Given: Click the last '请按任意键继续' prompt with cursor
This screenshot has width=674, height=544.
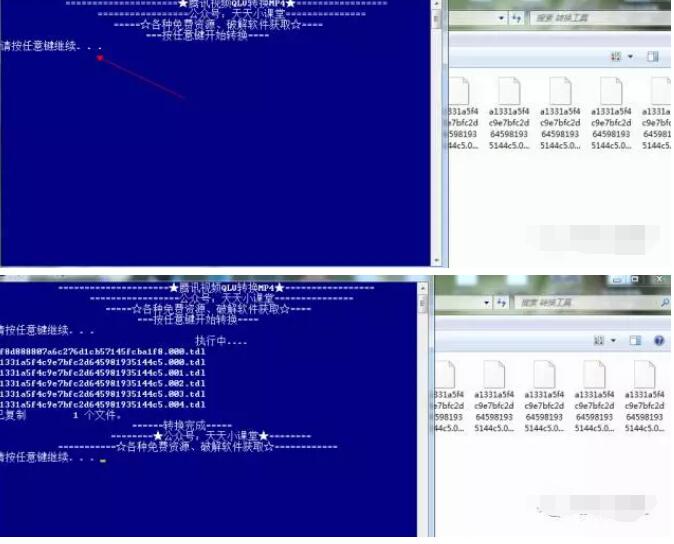Looking at the screenshot, I should [x=53, y=457].
